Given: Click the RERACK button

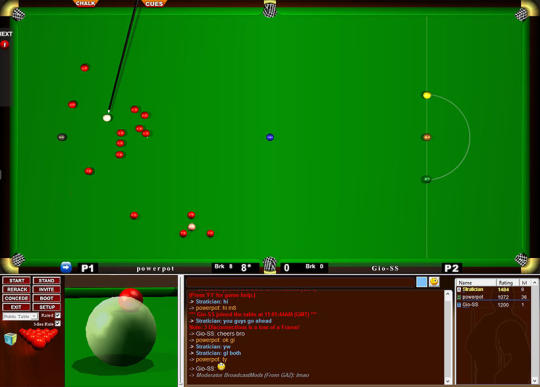Looking at the screenshot, I should pyautogui.click(x=17, y=289).
